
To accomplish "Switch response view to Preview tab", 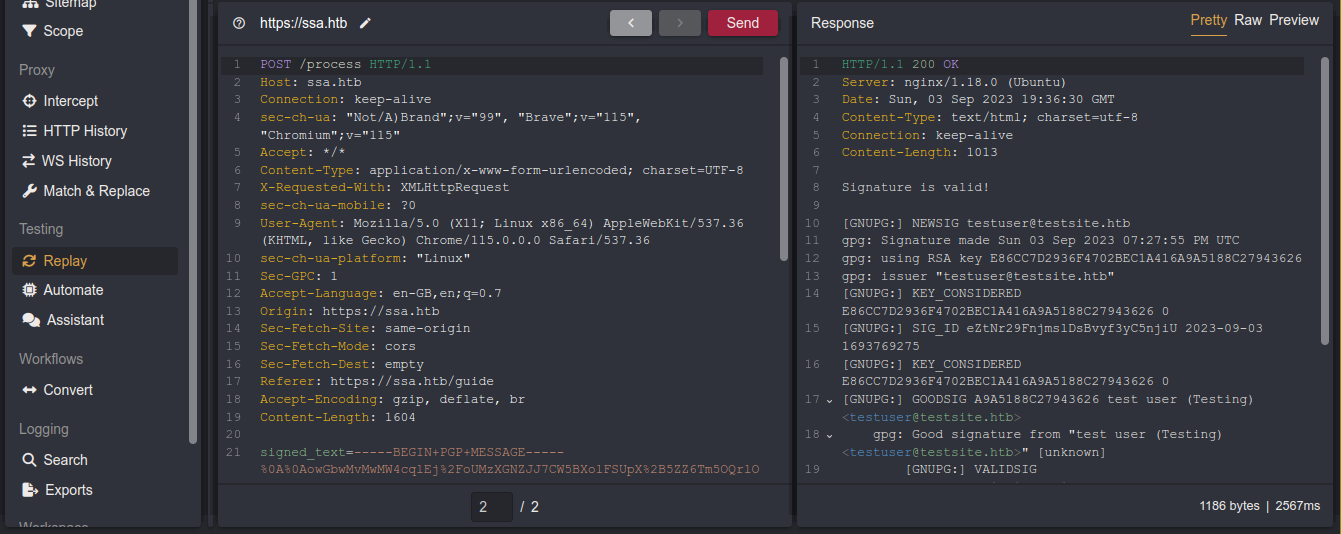I will [1294, 20].
